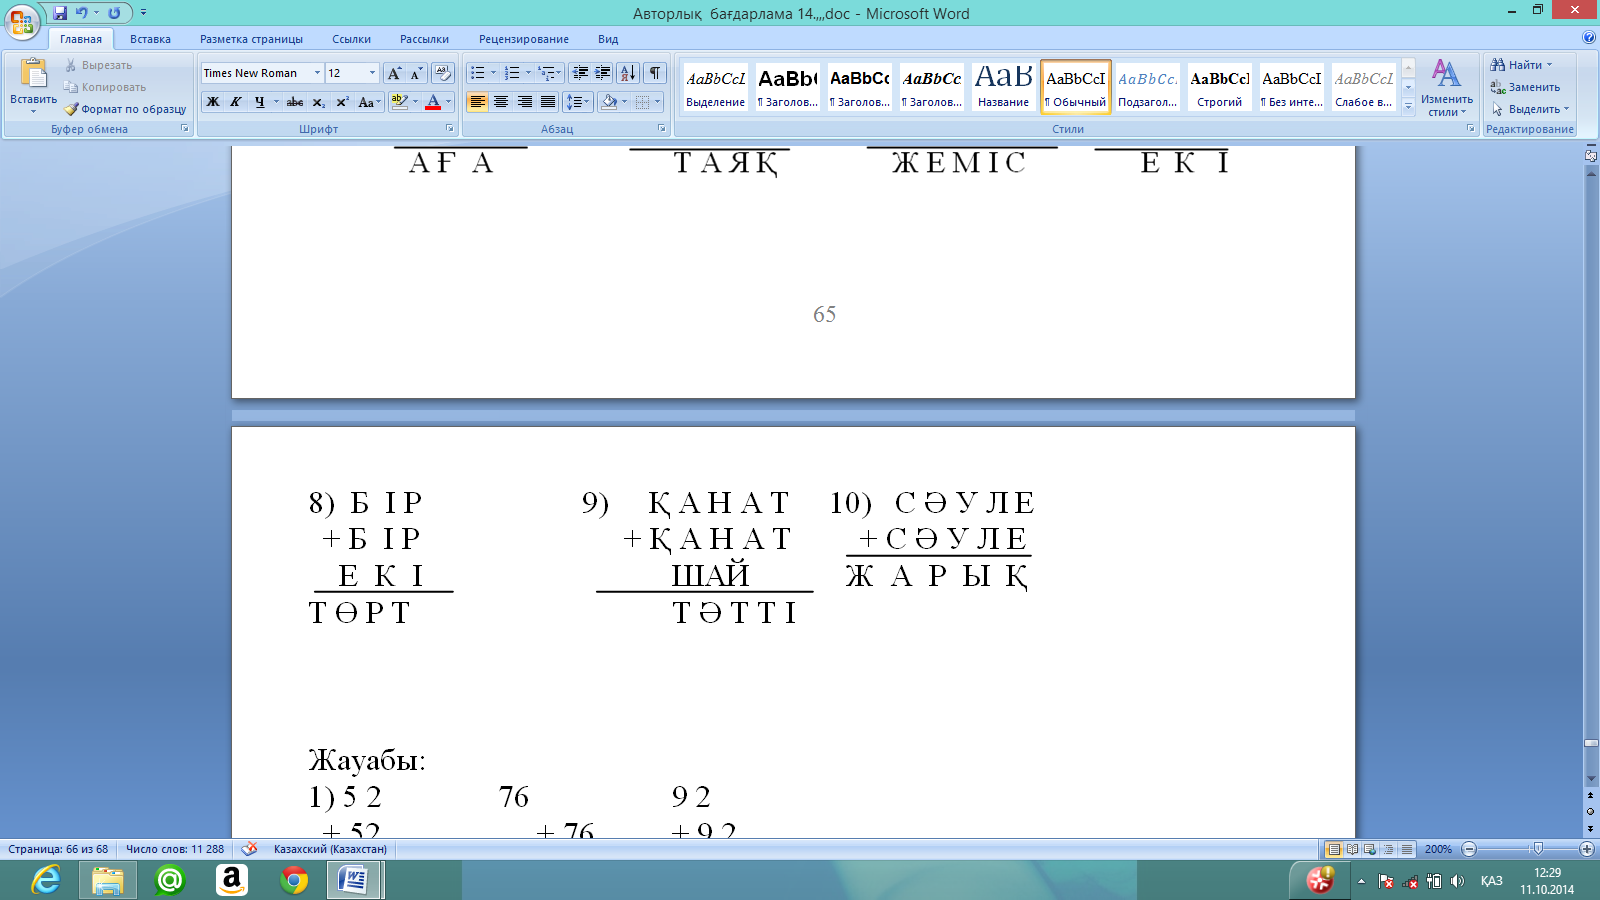Toggle bold formatting with Ж button
The width and height of the screenshot is (1600, 900).
click(213, 102)
